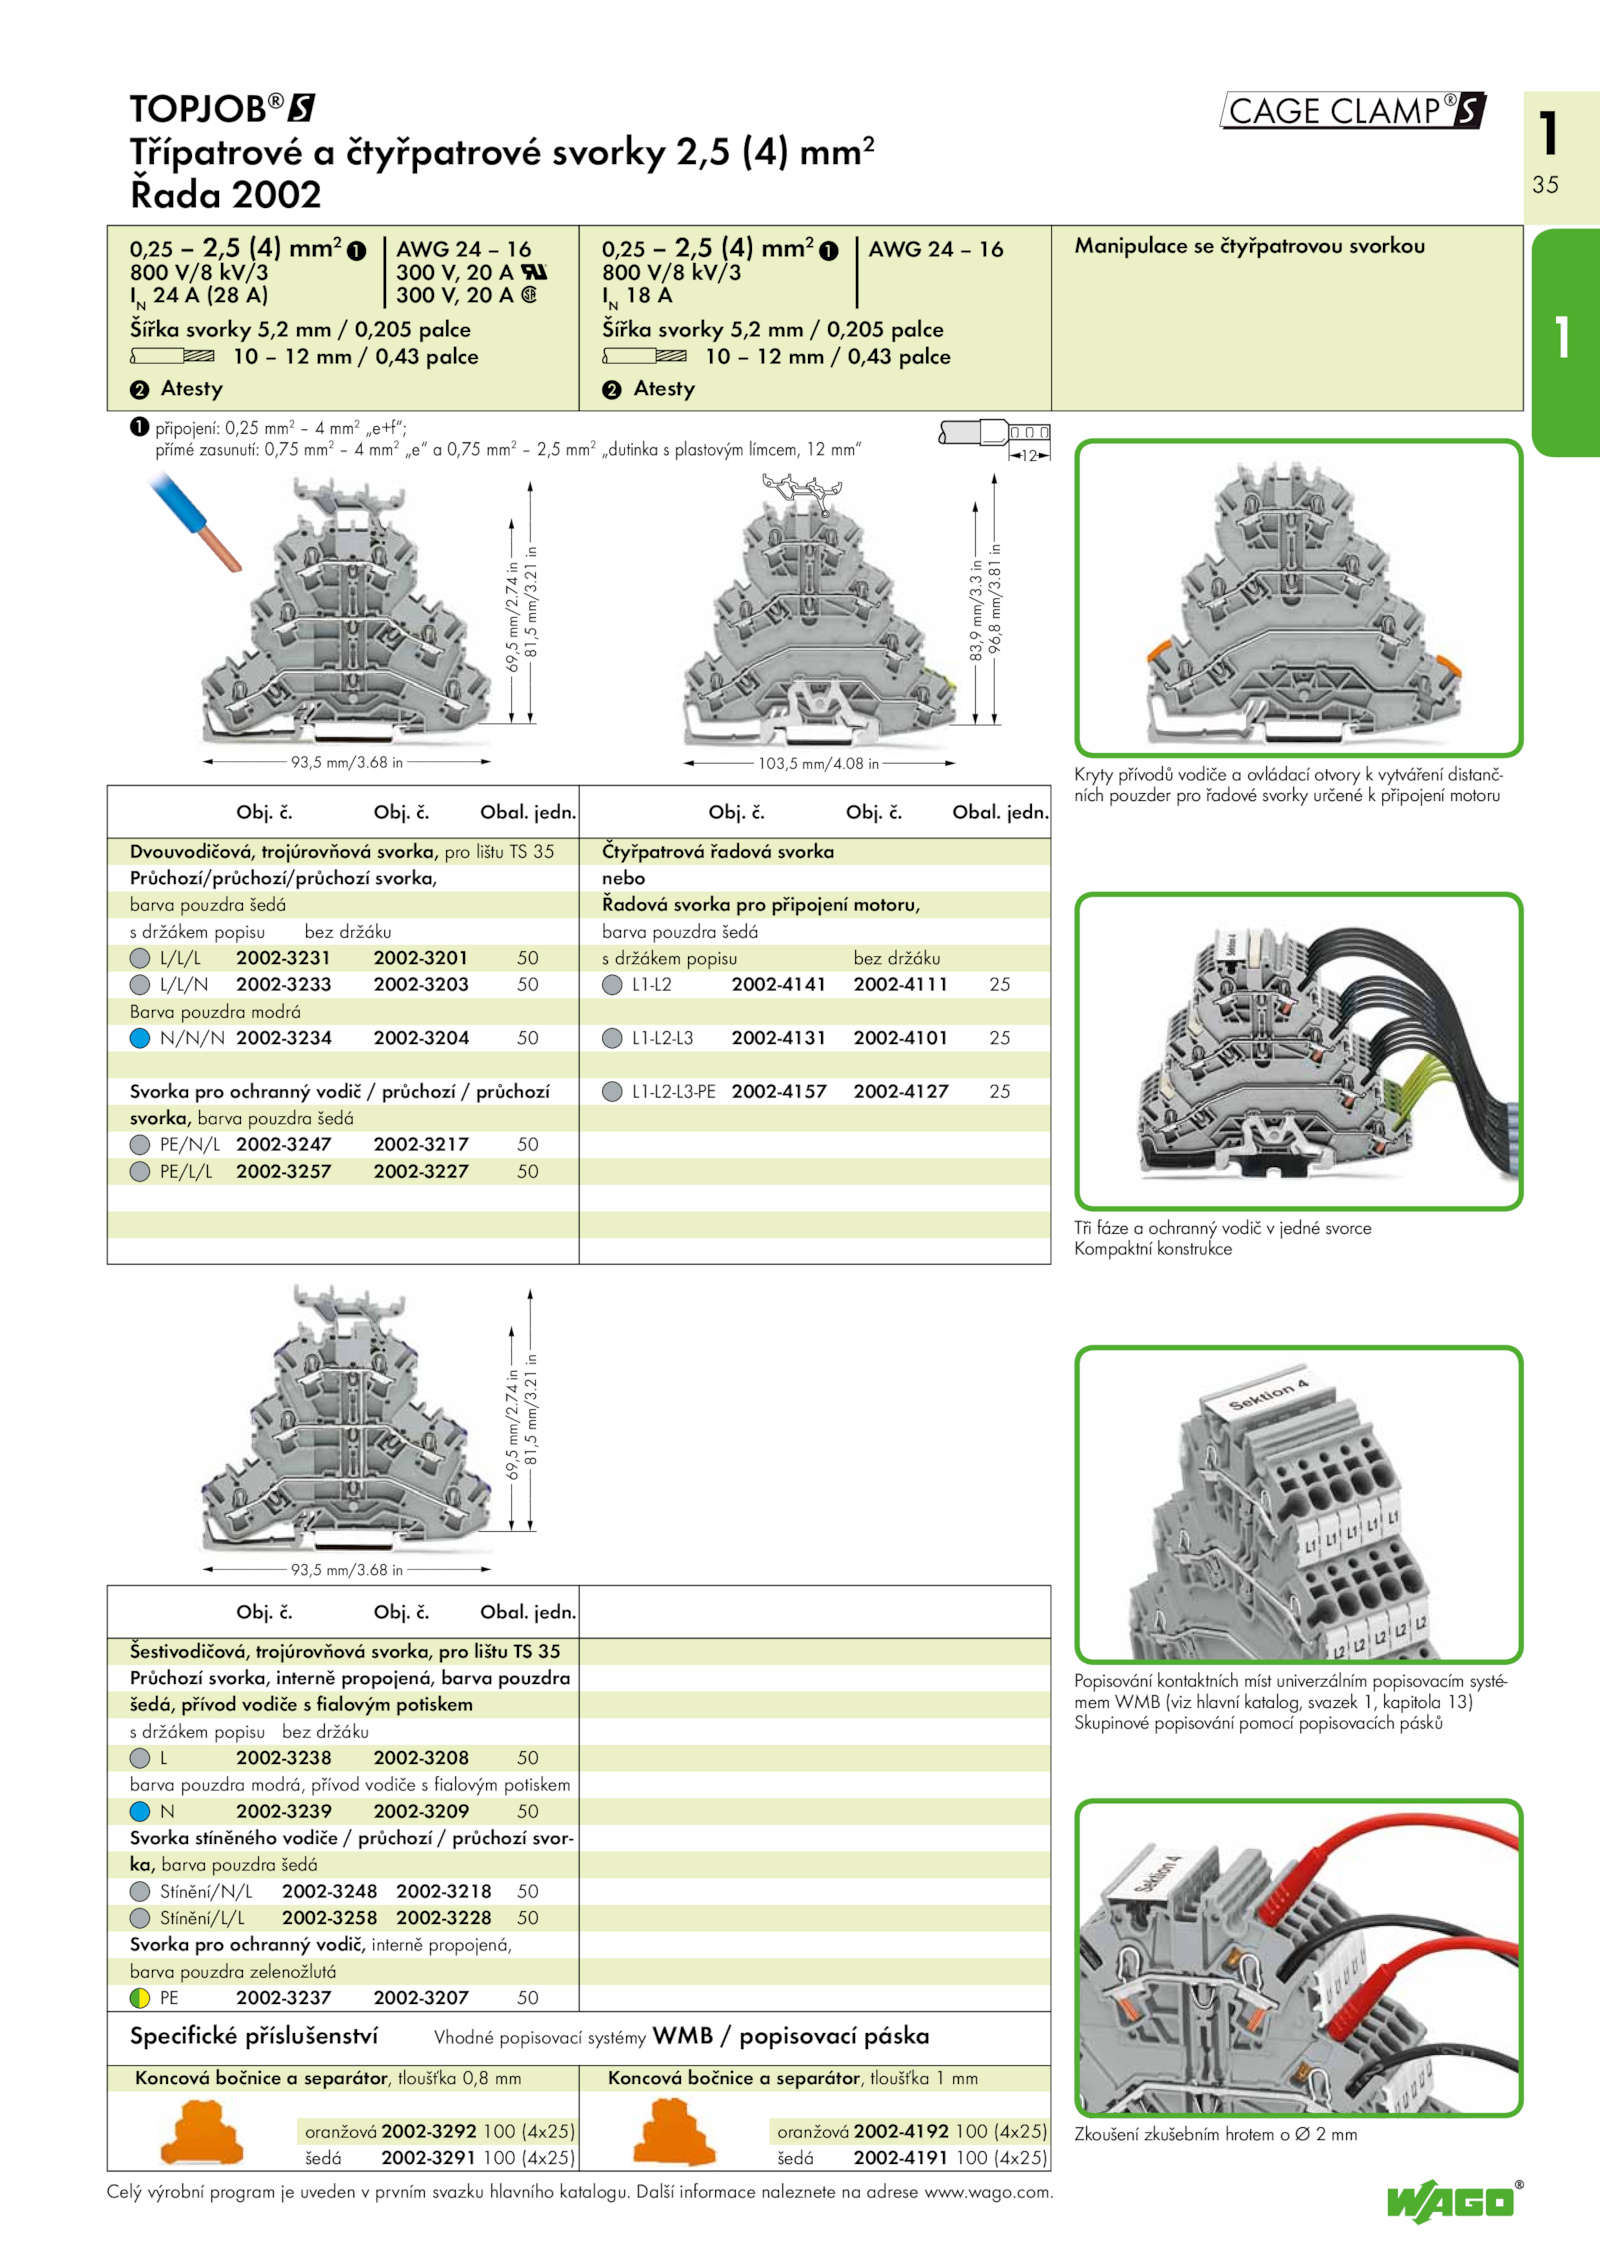Click order number 2002-3231
1600x2263 pixels.
click(x=284, y=958)
